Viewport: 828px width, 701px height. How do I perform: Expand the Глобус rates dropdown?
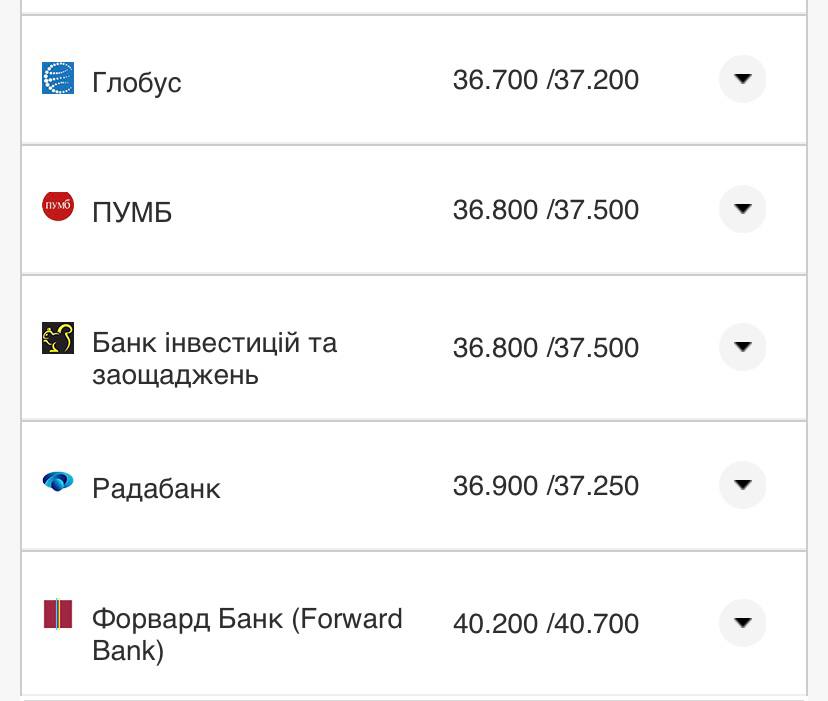pyautogui.click(x=742, y=77)
